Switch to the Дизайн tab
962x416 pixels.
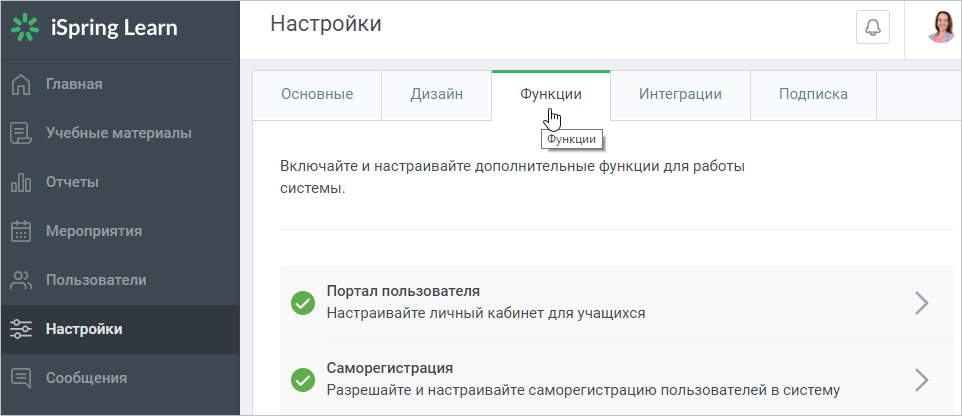437,95
